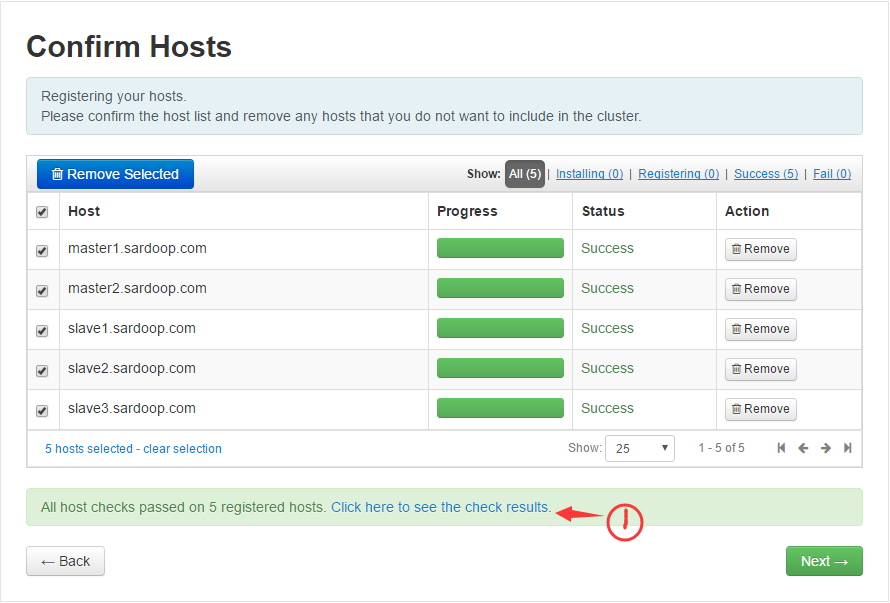The image size is (890, 603).
Task: Click the trash icon in Remove Selected
Action: click(56, 173)
